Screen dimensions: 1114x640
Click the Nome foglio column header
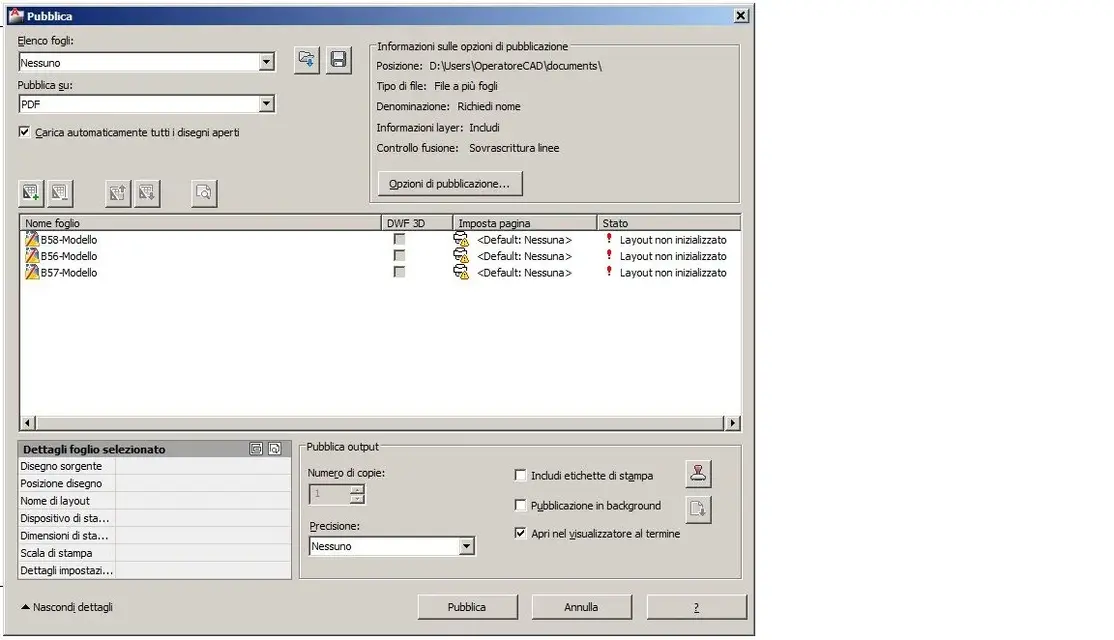200,223
